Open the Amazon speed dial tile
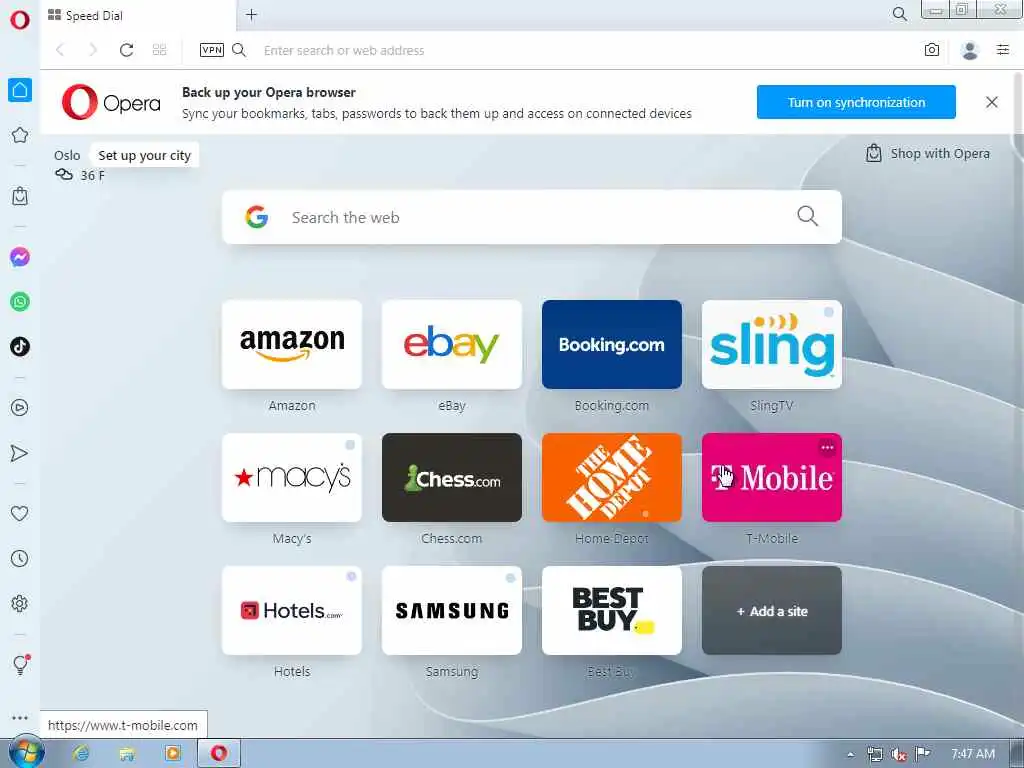This screenshot has height=768, width=1024. pos(292,344)
